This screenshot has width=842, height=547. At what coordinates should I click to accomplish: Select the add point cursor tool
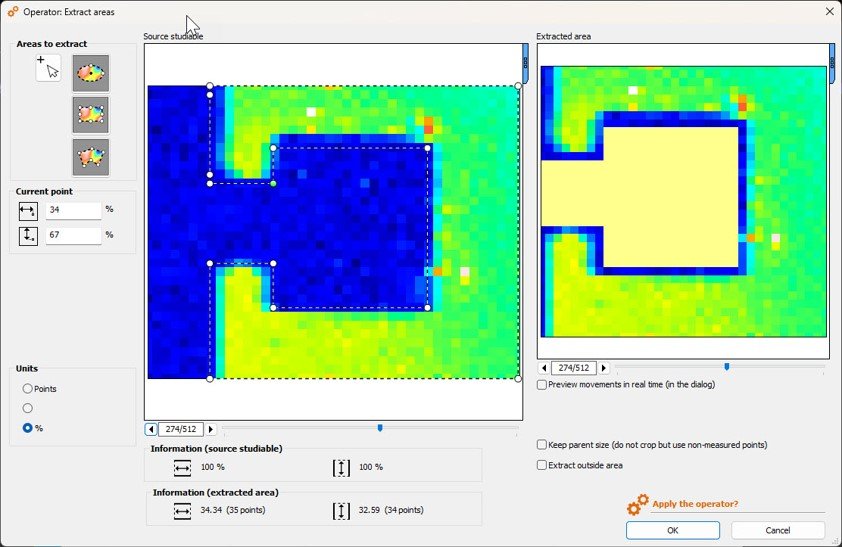tap(48, 68)
